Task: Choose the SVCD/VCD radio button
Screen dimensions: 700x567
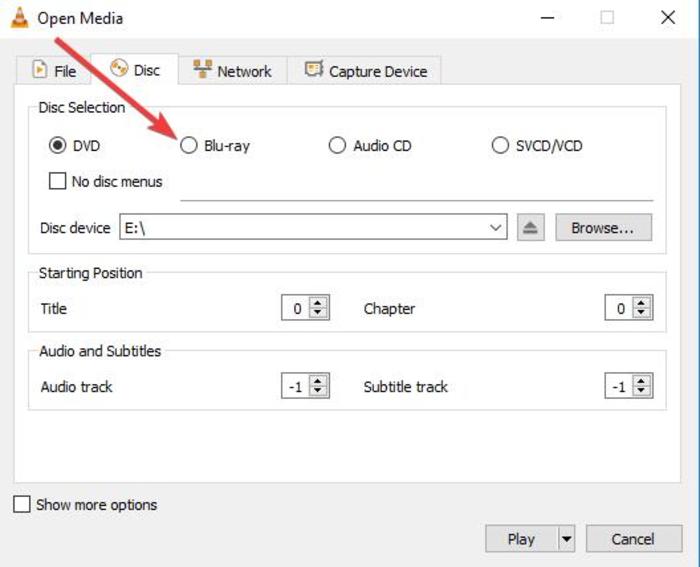Action: pyautogui.click(x=500, y=146)
